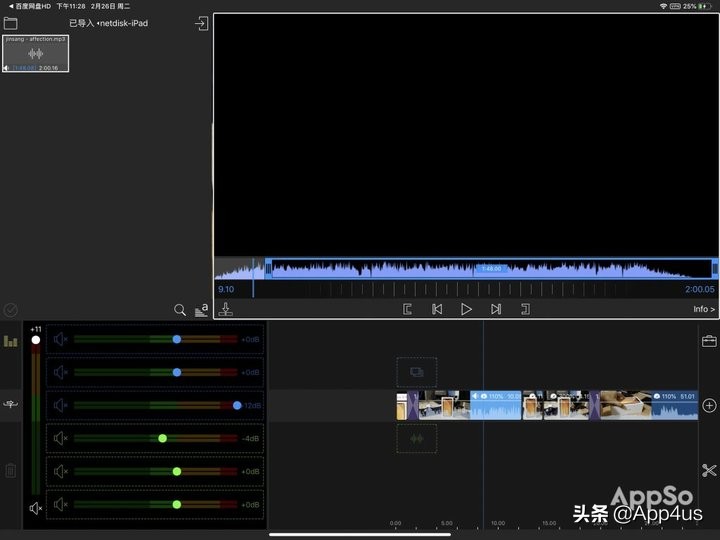
Task: Open the library search magnifier
Action: [180, 310]
